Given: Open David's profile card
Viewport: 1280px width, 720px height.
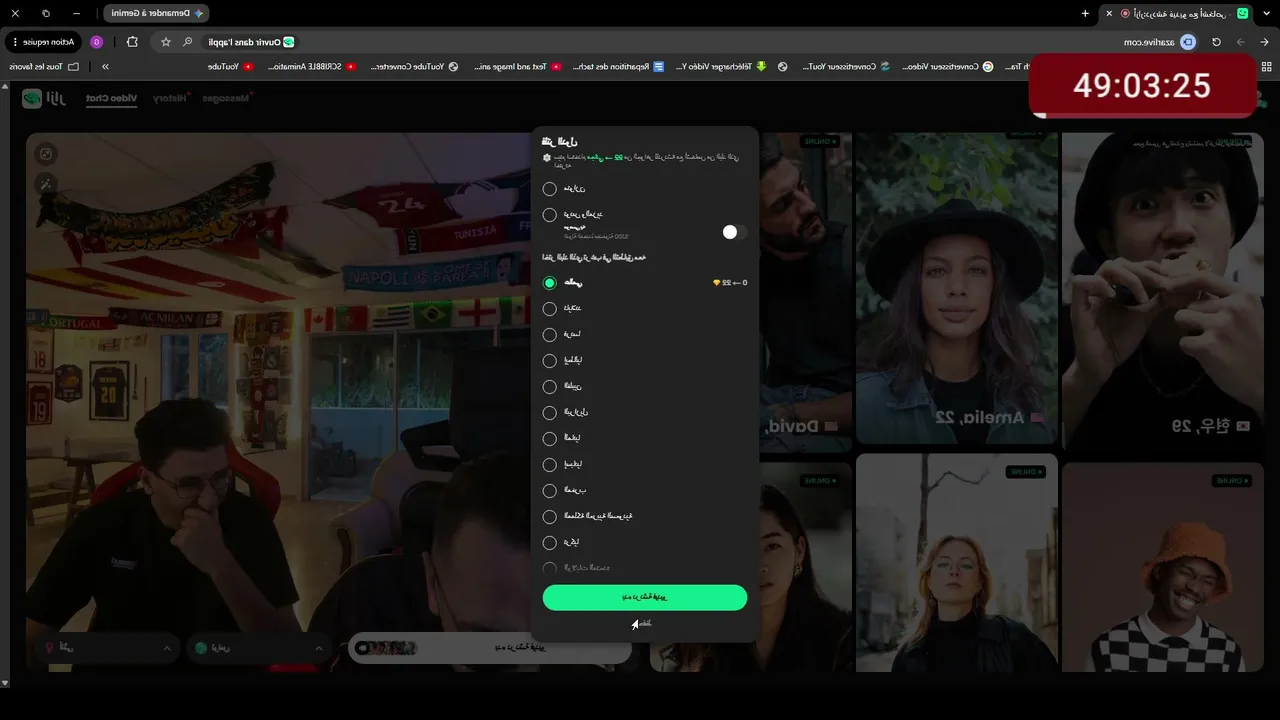Looking at the screenshot, I should click(805, 288).
